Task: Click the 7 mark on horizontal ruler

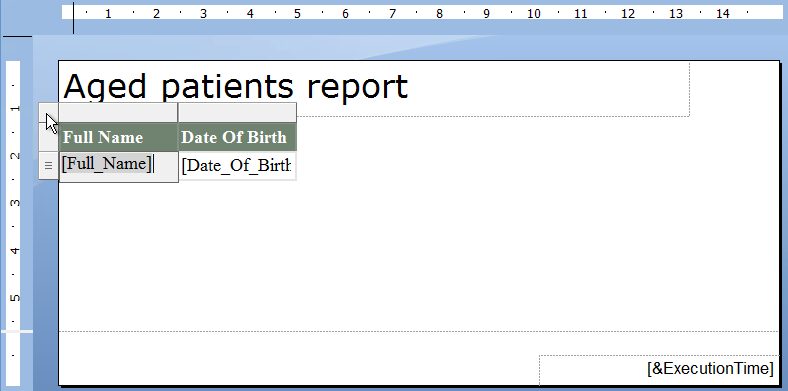Action: 392,14
